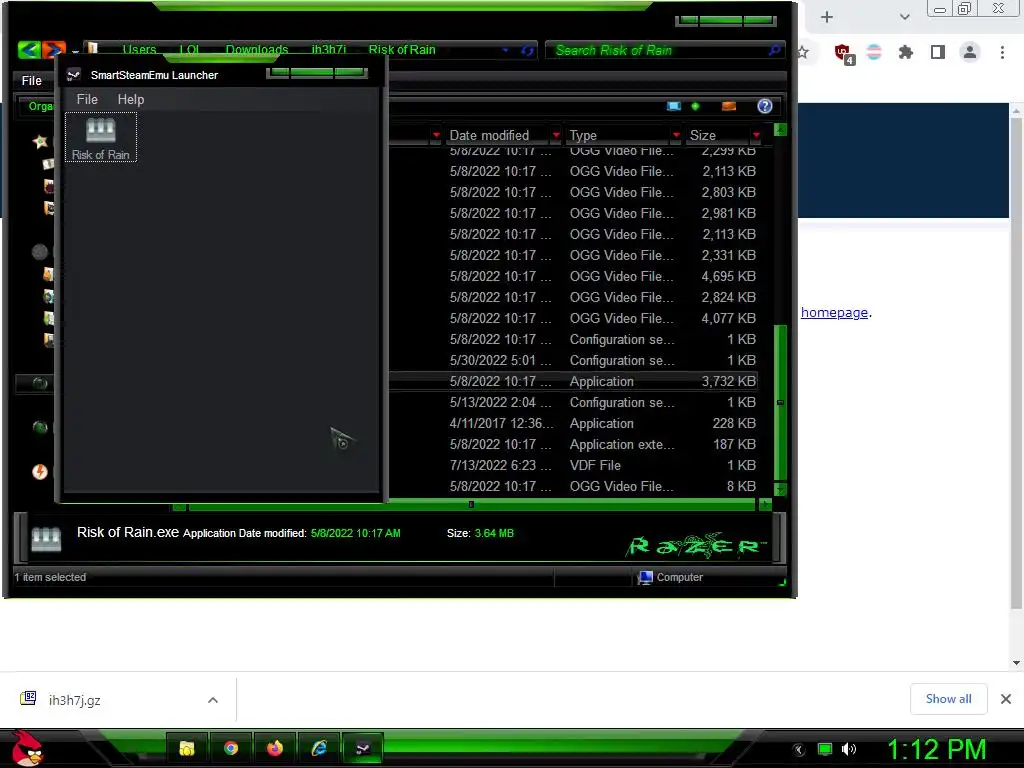Screen dimensions: 1024x768
Task: Select Users in Explorer address breadcrumb
Action: point(139,50)
